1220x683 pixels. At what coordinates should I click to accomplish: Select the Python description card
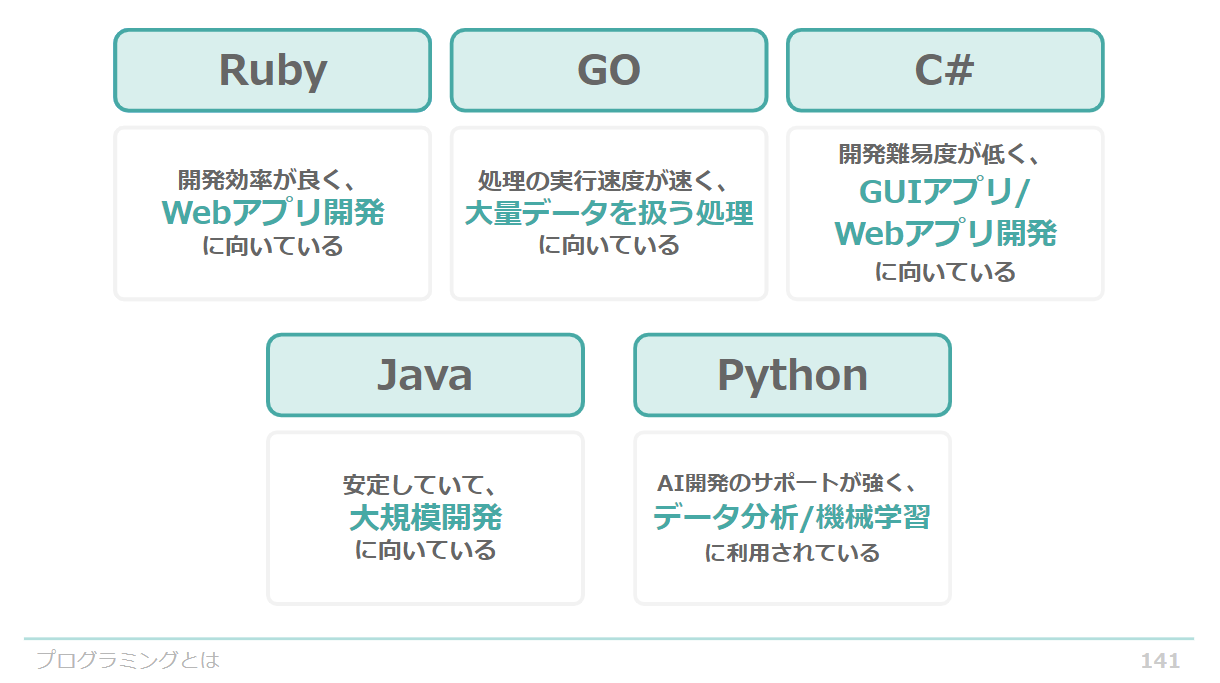792,518
